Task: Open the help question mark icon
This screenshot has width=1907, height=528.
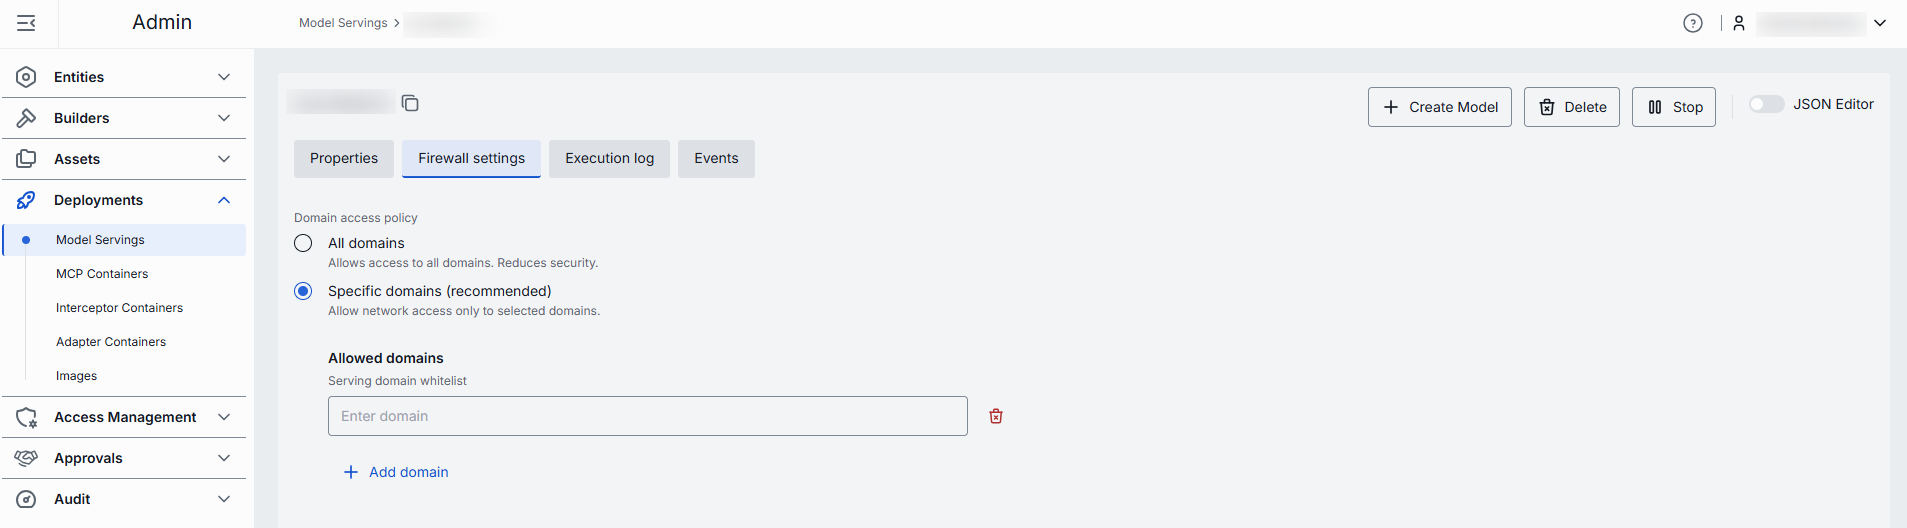Action: (x=1692, y=23)
